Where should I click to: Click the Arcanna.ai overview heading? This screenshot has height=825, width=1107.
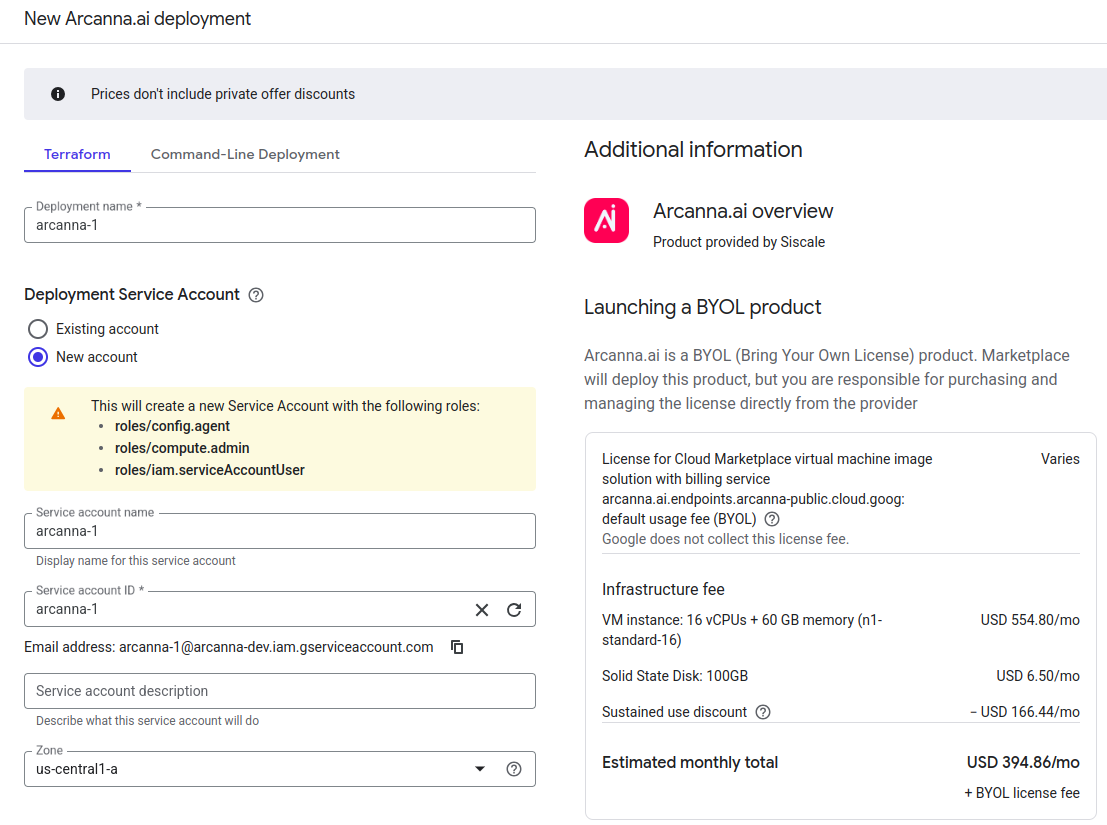coord(743,211)
